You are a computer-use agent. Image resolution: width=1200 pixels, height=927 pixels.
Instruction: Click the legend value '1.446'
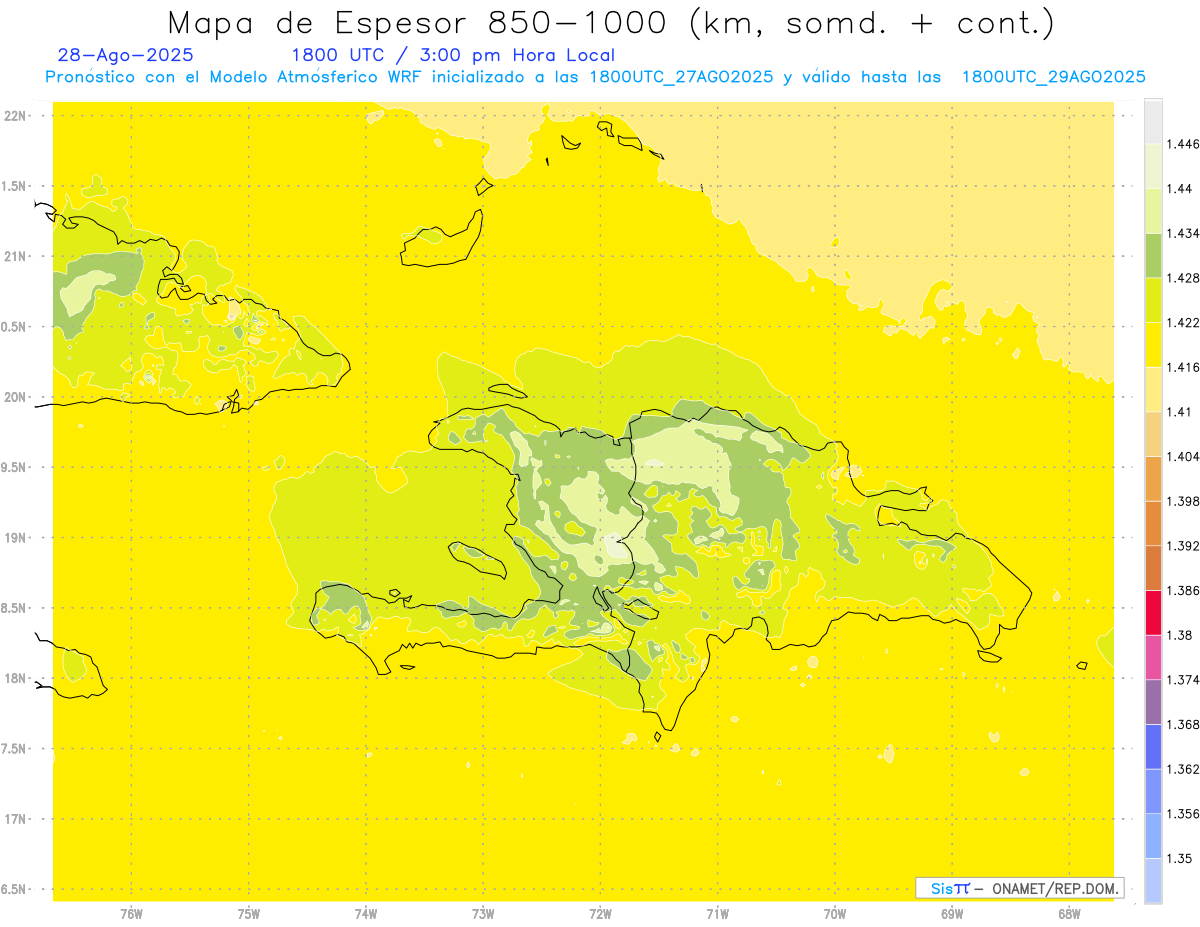click(x=1181, y=144)
